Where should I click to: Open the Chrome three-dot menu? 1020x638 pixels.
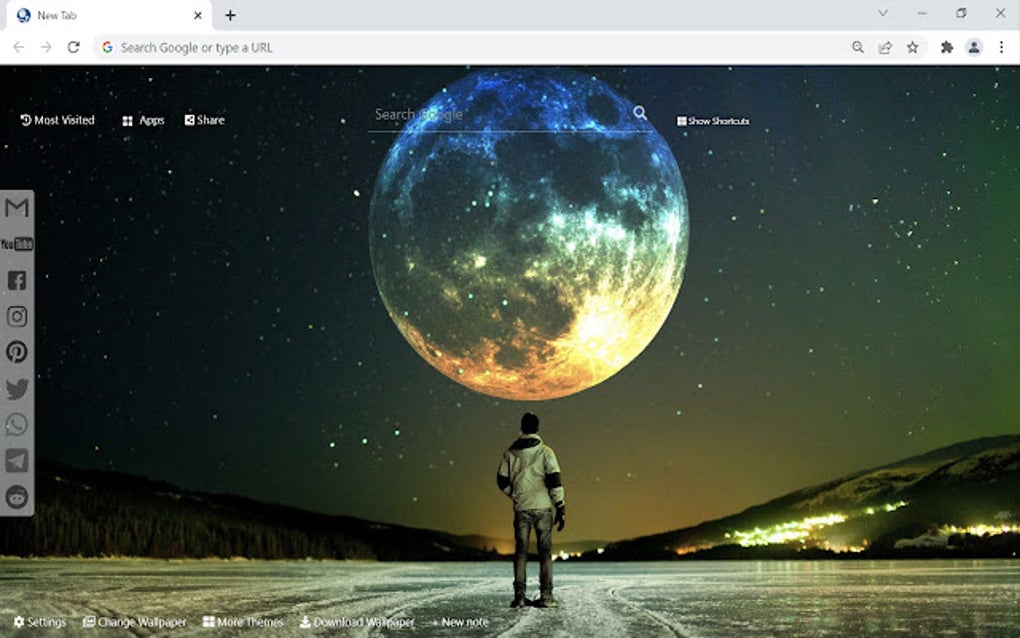coord(1003,46)
